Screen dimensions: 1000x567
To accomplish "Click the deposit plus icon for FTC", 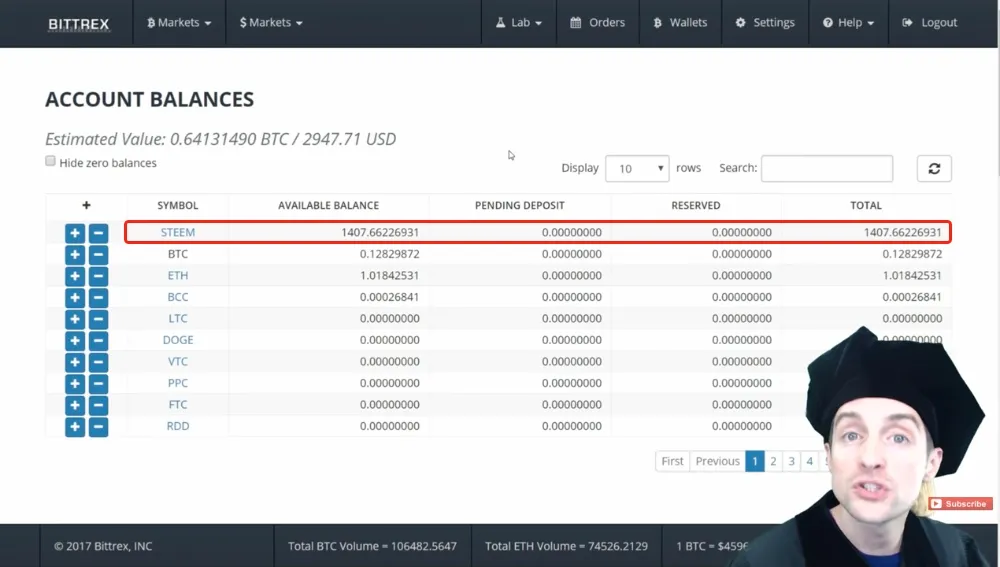I will tap(75, 405).
